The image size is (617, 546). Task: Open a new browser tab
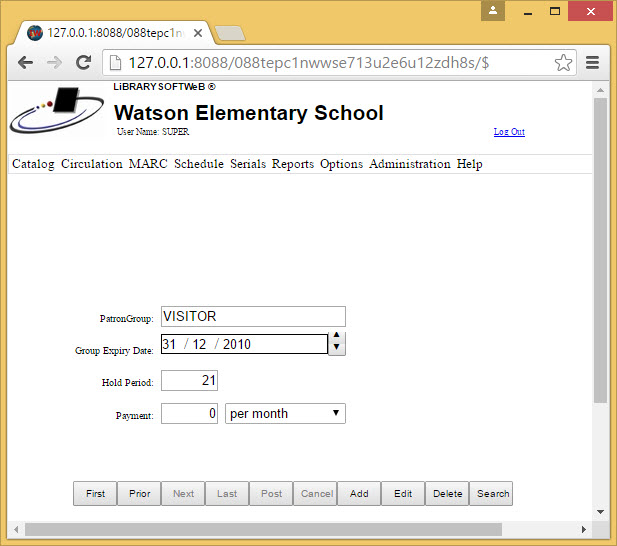230,33
